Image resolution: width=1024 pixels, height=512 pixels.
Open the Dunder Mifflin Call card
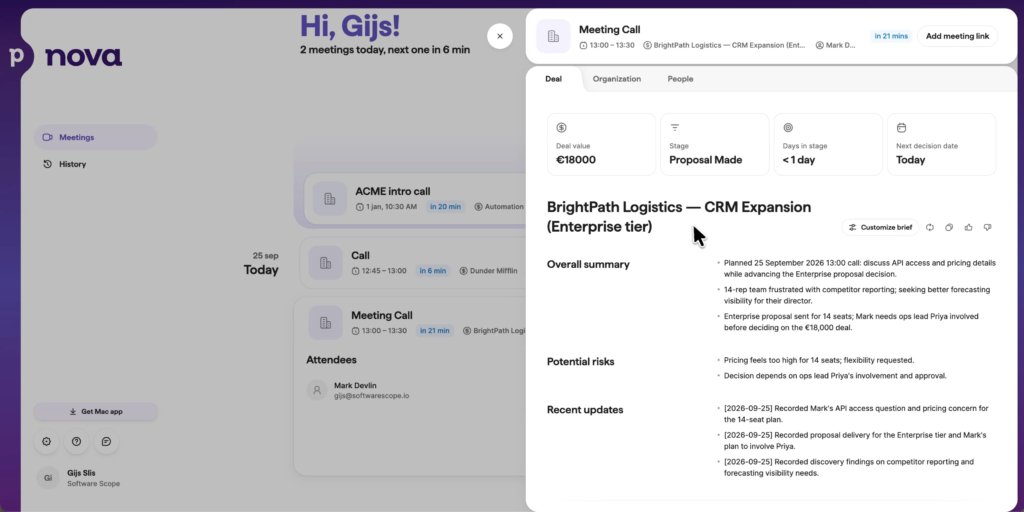tap(413, 263)
